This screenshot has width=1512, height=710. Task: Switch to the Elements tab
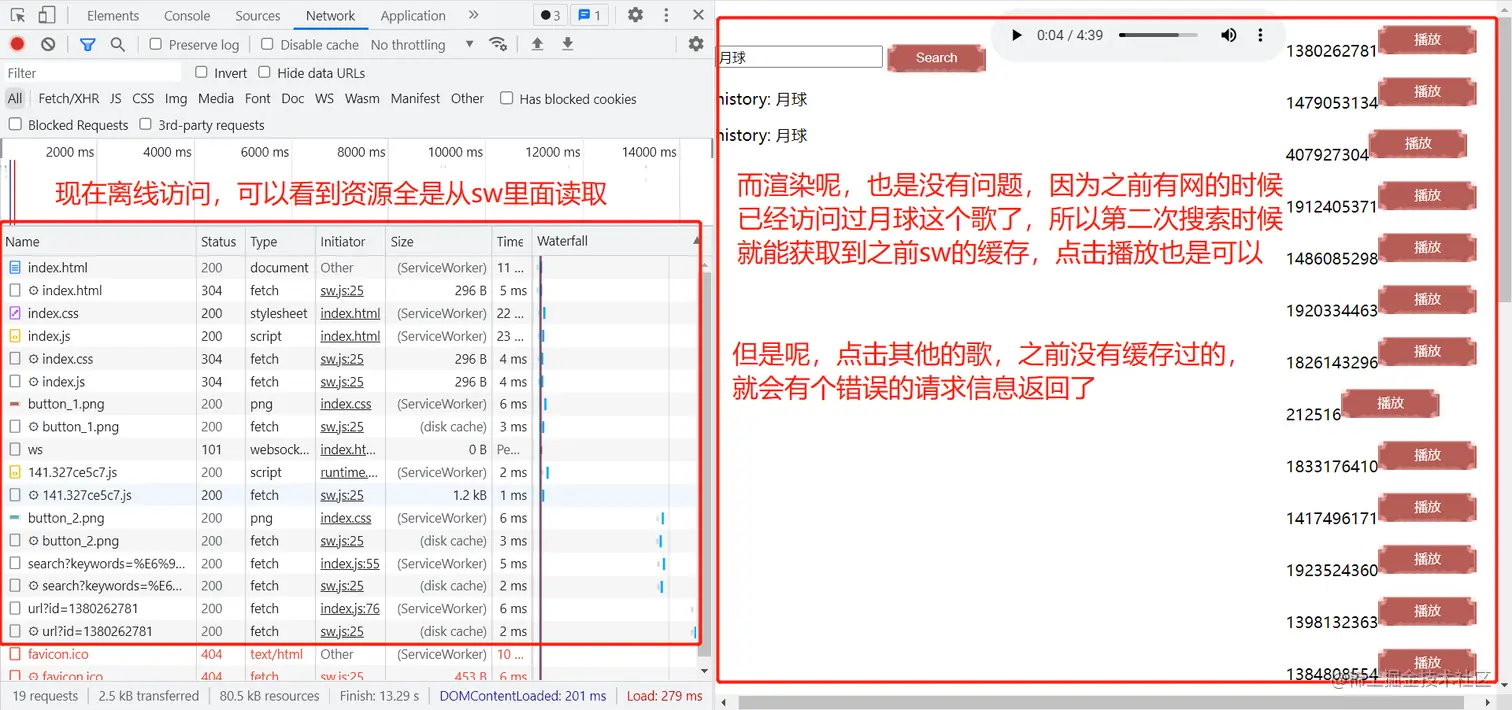click(113, 15)
